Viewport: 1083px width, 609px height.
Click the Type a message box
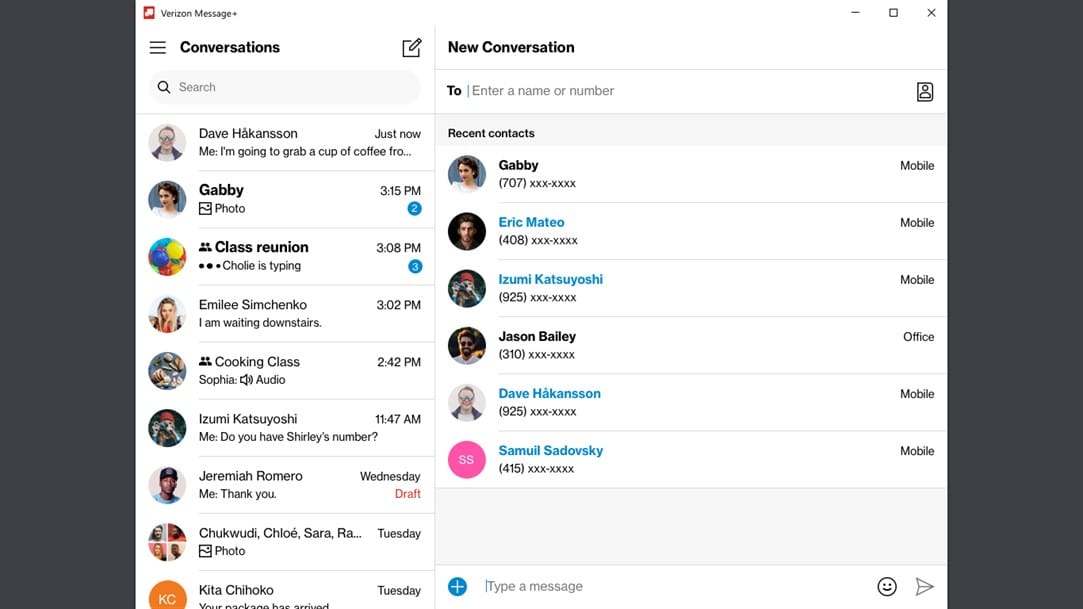tap(670, 587)
